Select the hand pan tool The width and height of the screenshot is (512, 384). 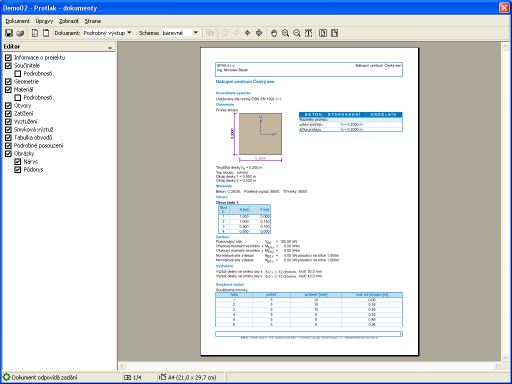(274, 33)
